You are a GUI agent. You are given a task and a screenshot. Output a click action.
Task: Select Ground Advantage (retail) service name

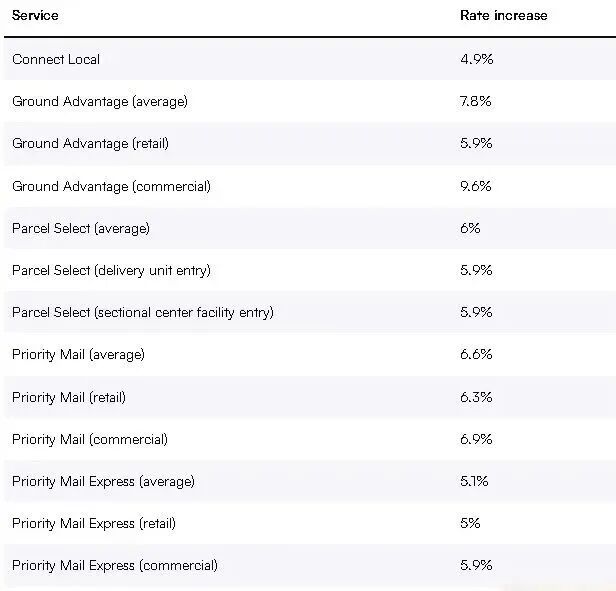click(x=90, y=144)
